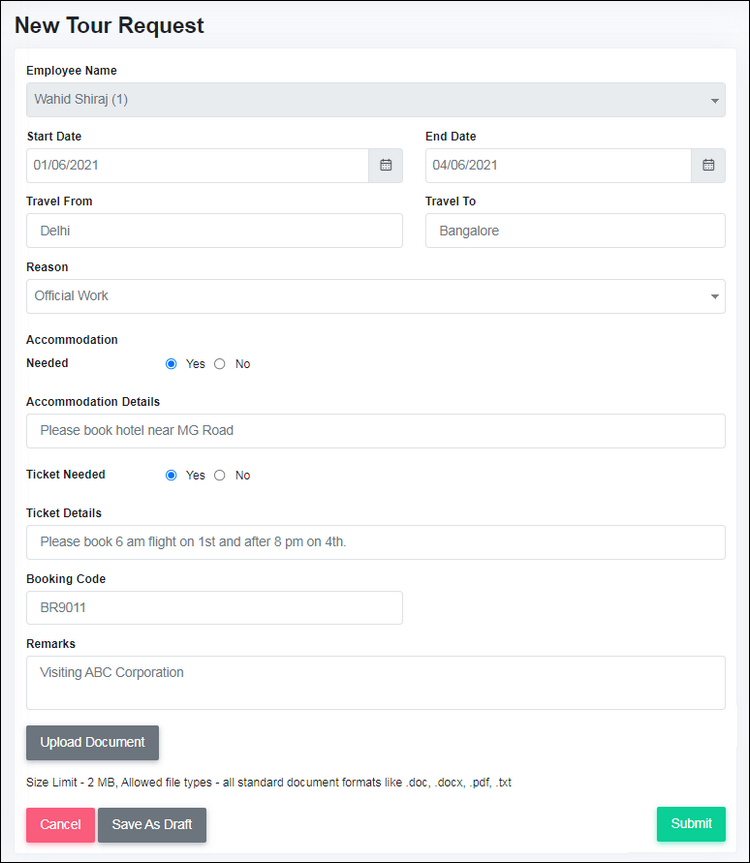Submit the tour request
This screenshot has width=750, height=863.
pyautogui.click(x=691, y=824)
